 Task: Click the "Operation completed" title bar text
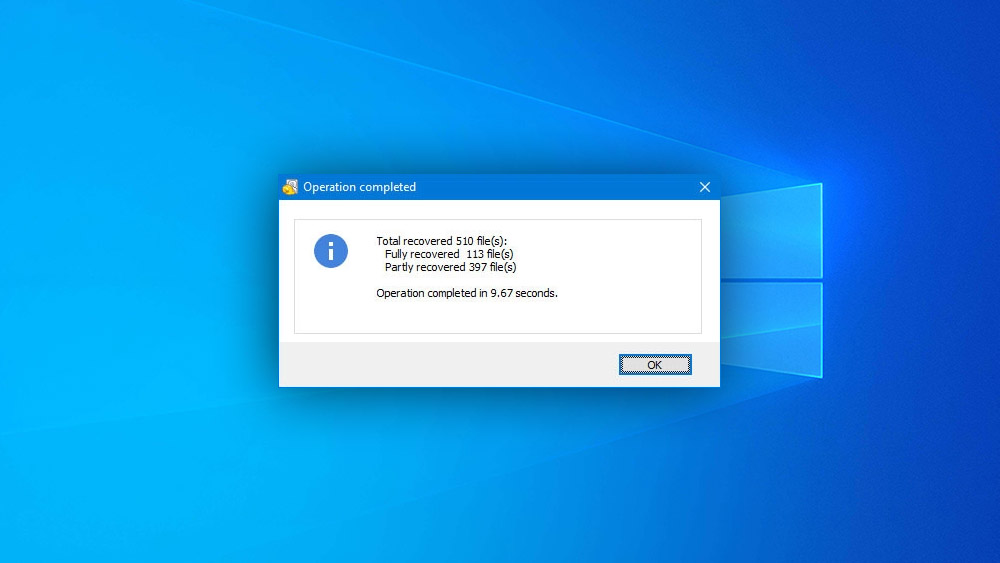tap(360, 187)
